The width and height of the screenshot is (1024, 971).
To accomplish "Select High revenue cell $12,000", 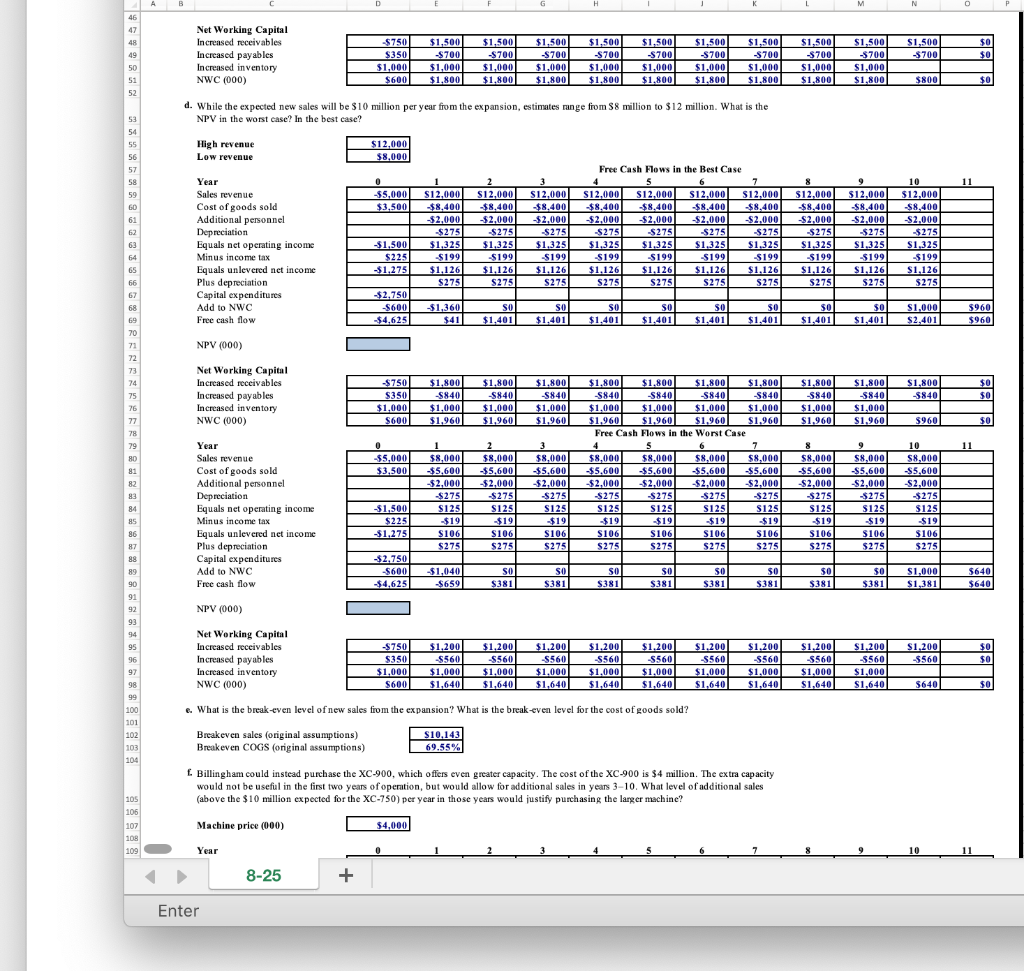I will (378, 144).
